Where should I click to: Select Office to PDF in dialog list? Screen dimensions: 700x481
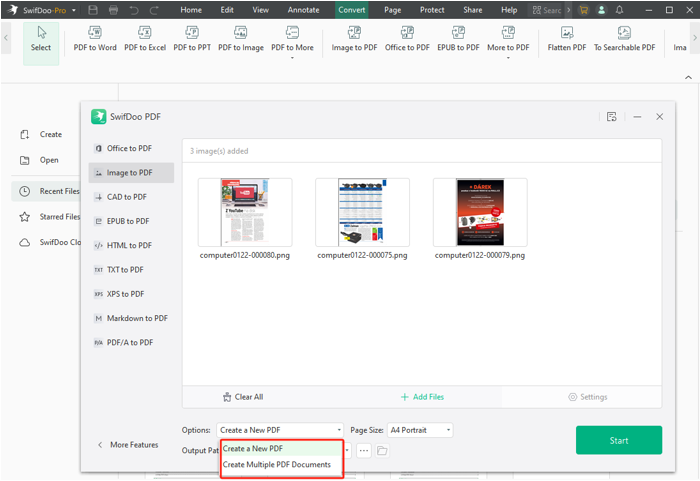(131, 148)
